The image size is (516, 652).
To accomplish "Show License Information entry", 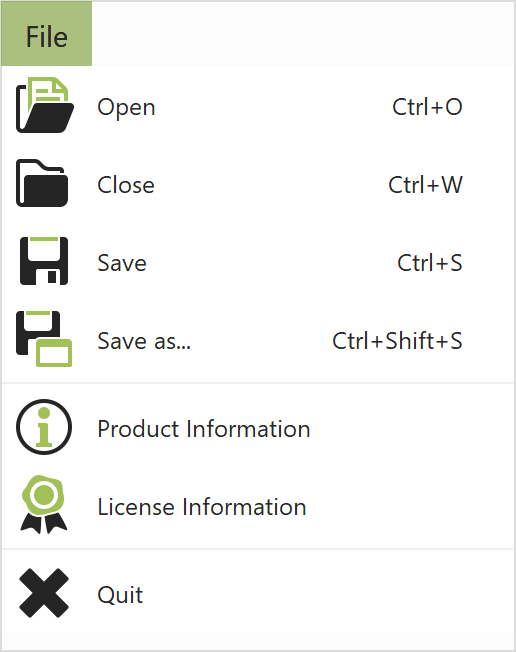I will click(258, 506).
